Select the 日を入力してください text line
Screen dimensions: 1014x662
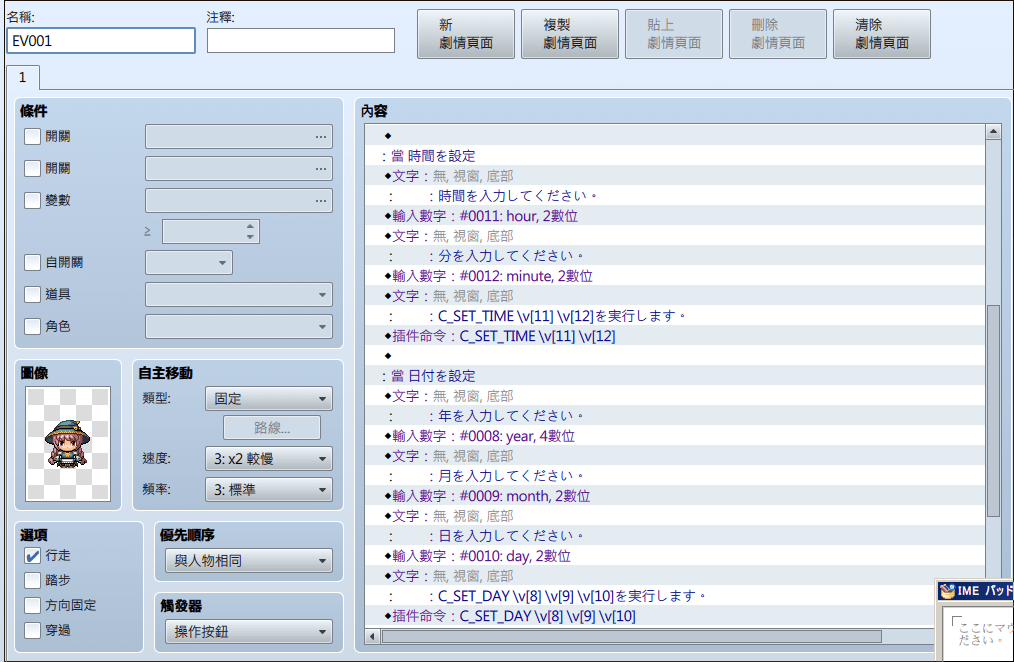675,536
